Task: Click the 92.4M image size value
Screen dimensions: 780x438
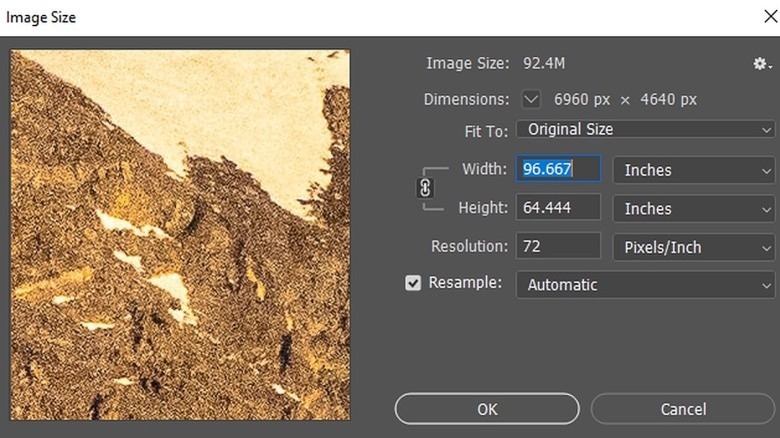Action: pyautogui.click(x=544, y=63)
